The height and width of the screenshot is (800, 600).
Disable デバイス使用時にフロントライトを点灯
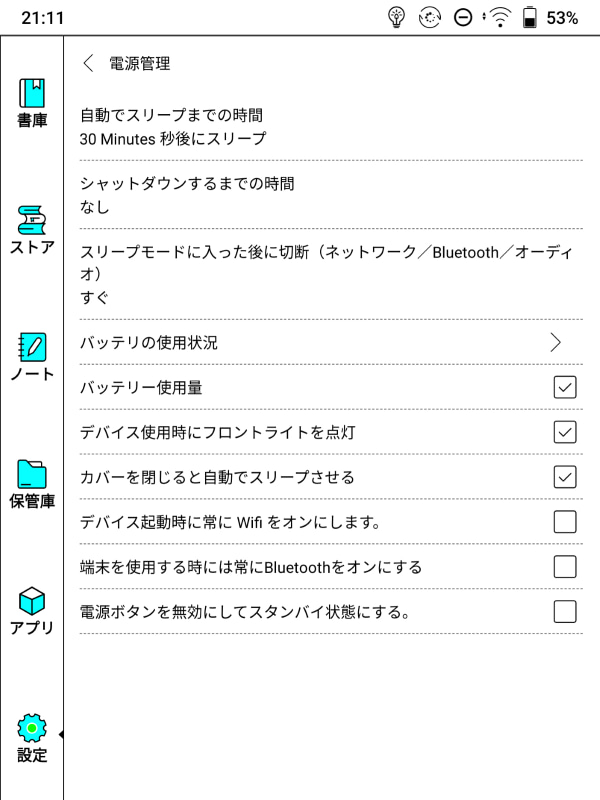567,430
